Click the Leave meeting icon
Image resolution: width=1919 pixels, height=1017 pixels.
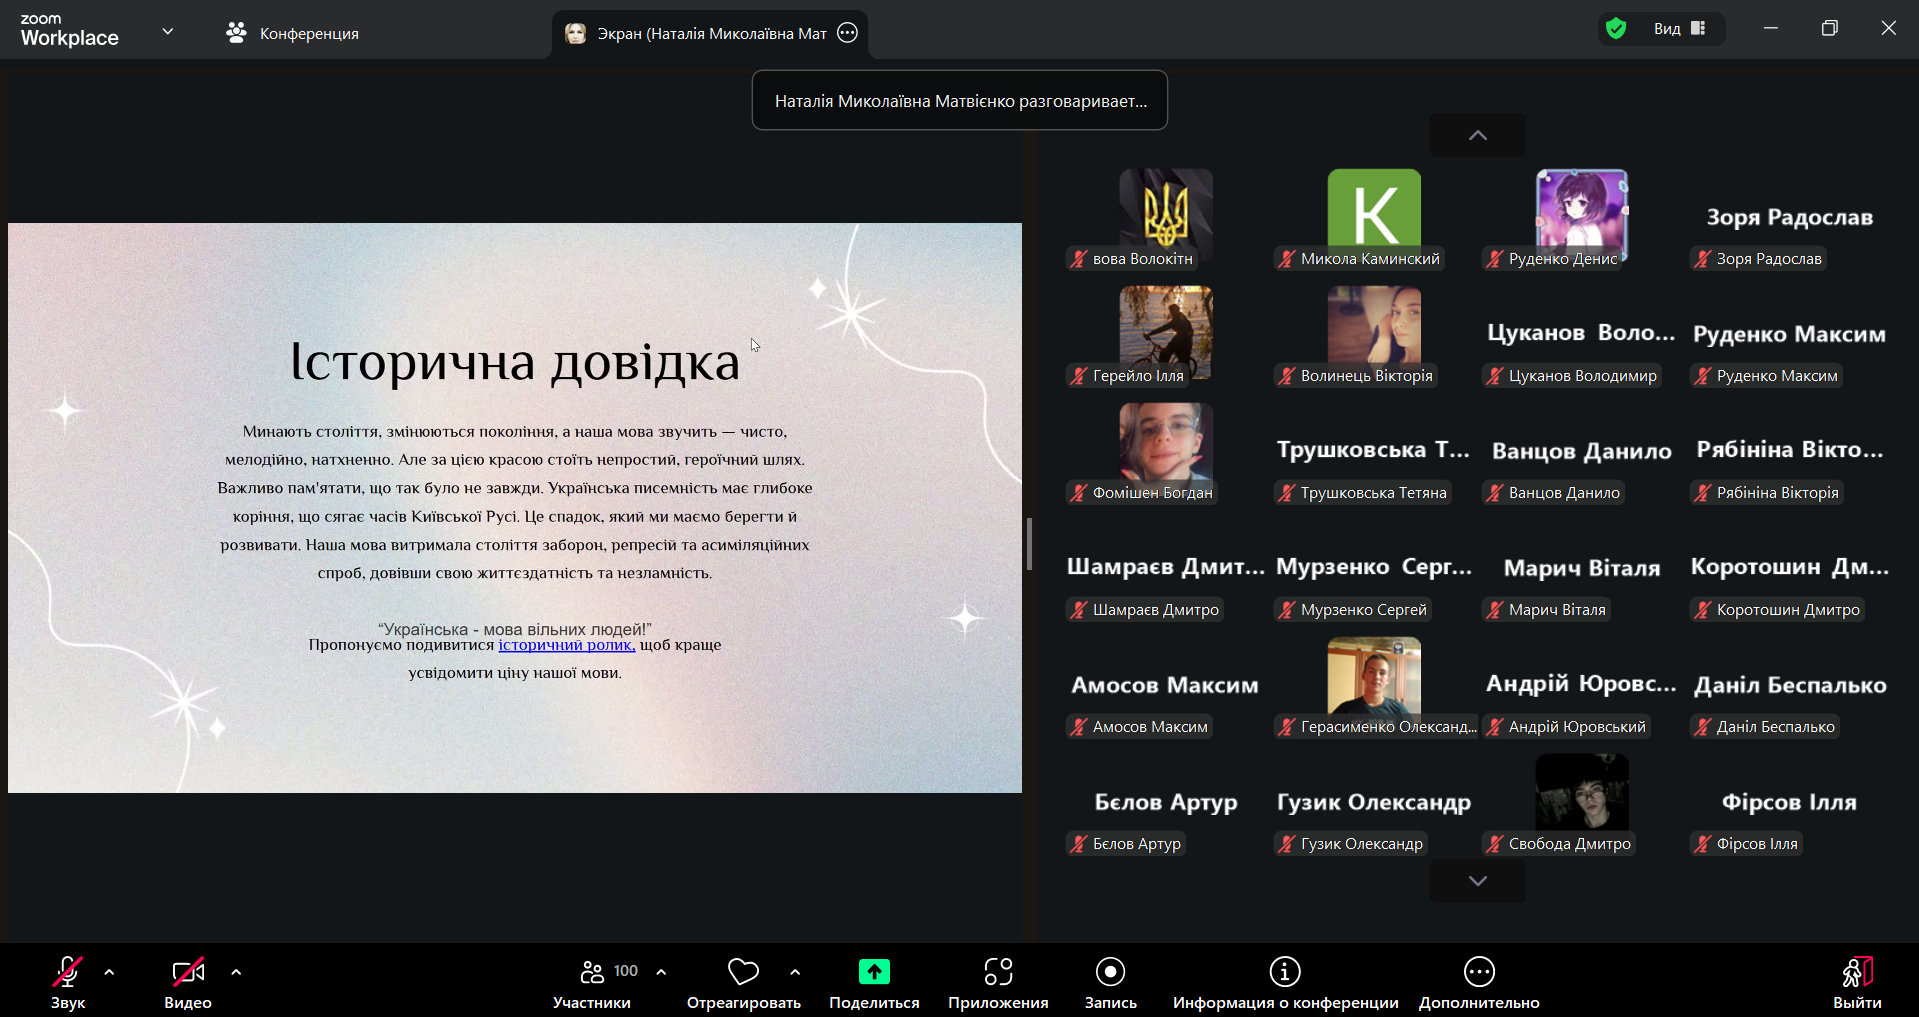tap(1857, 972)
